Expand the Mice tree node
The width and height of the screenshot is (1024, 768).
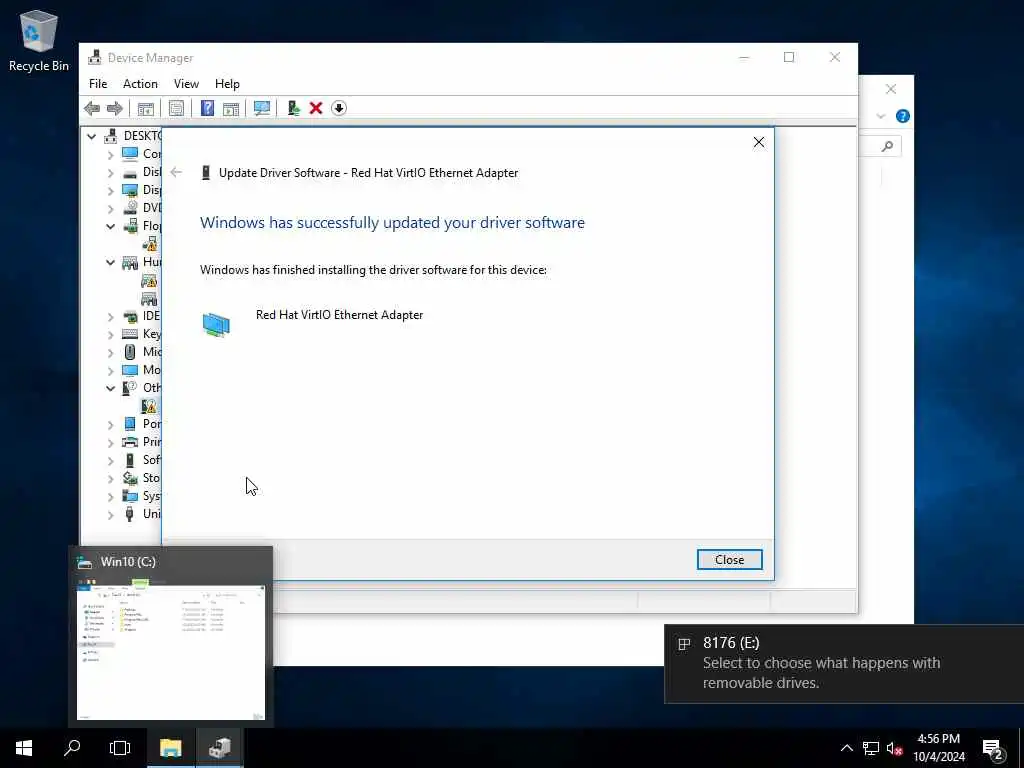[x=110, y=353]
